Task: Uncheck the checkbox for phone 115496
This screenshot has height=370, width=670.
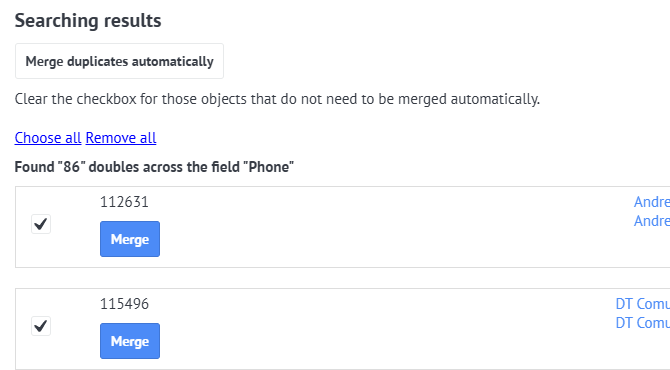Action: pos(41,326)
